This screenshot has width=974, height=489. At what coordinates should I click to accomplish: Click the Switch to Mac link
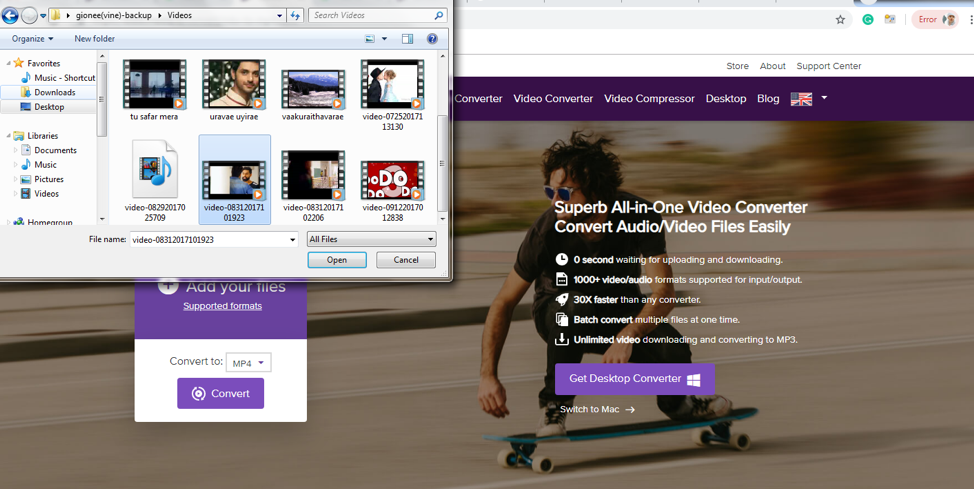598,409
